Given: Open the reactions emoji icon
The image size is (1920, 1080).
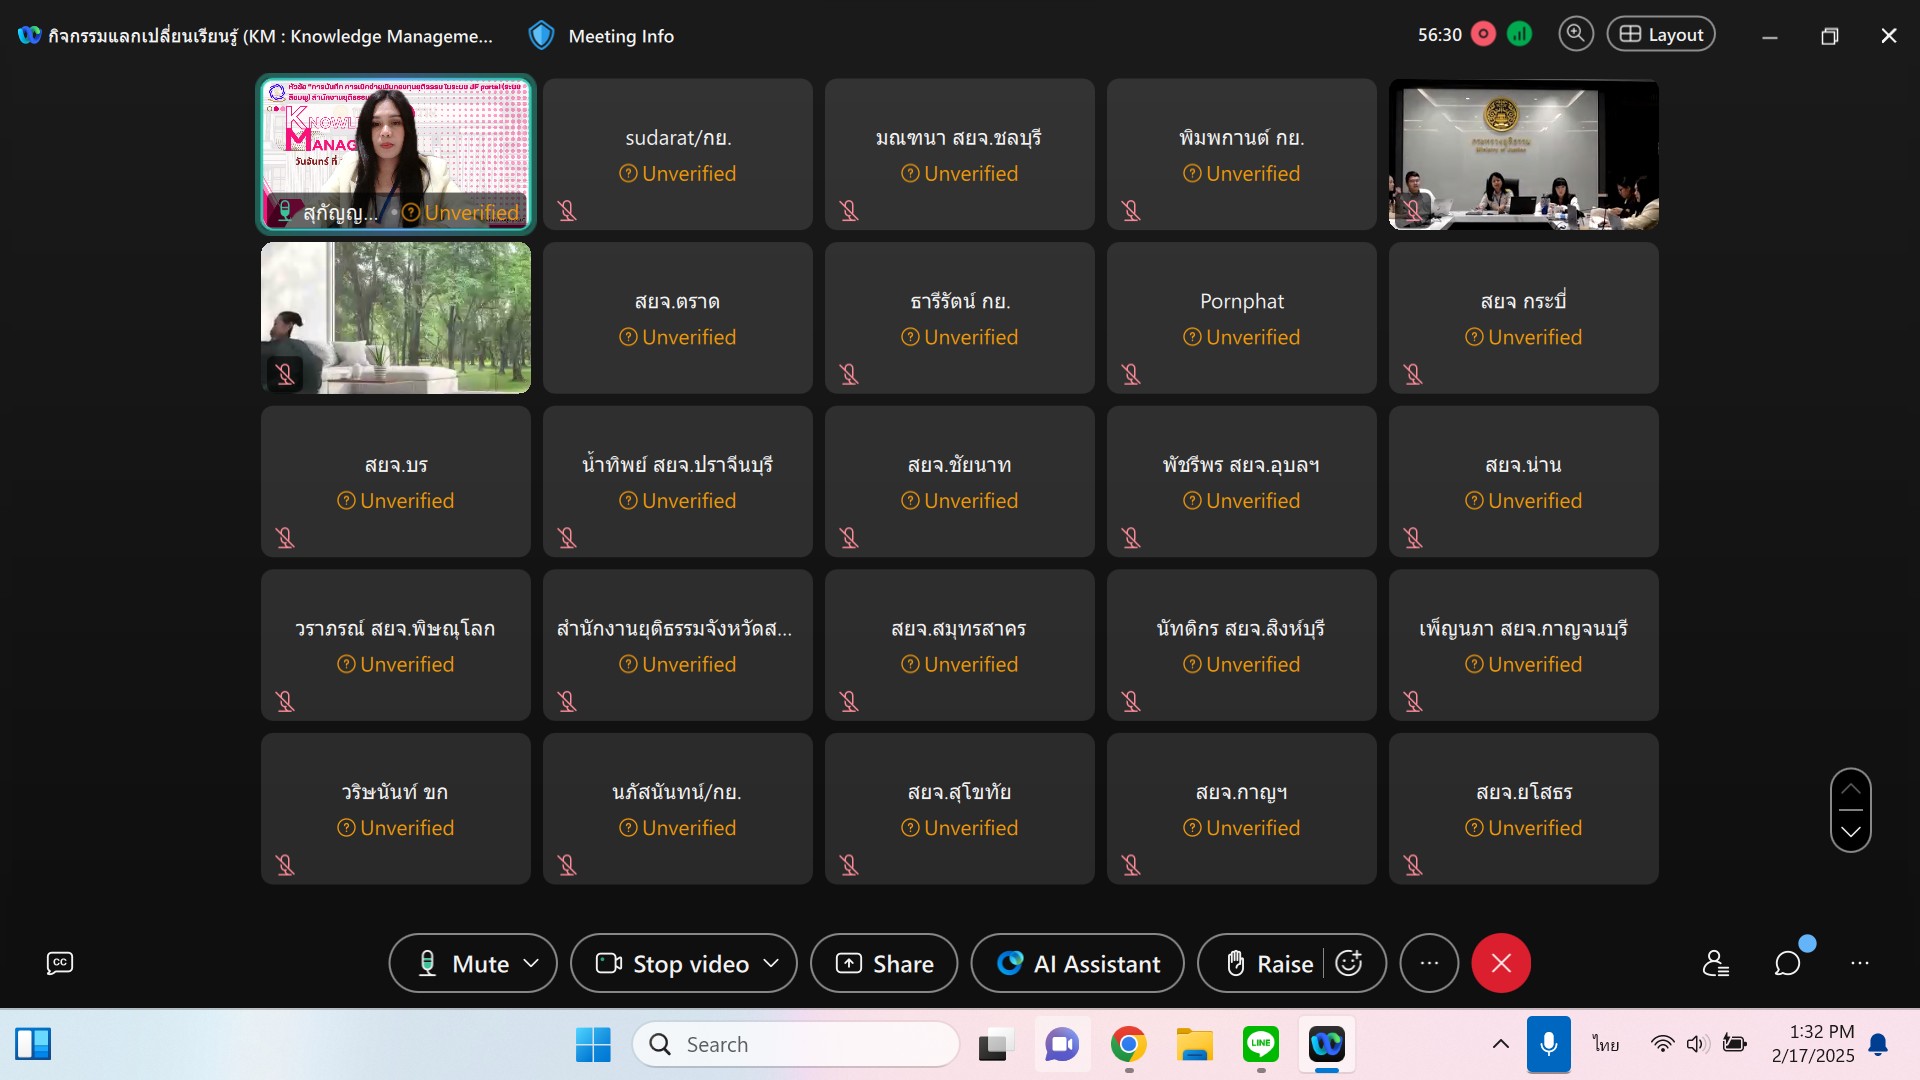Looking at the screenshot, I should tap(1349, 963).
